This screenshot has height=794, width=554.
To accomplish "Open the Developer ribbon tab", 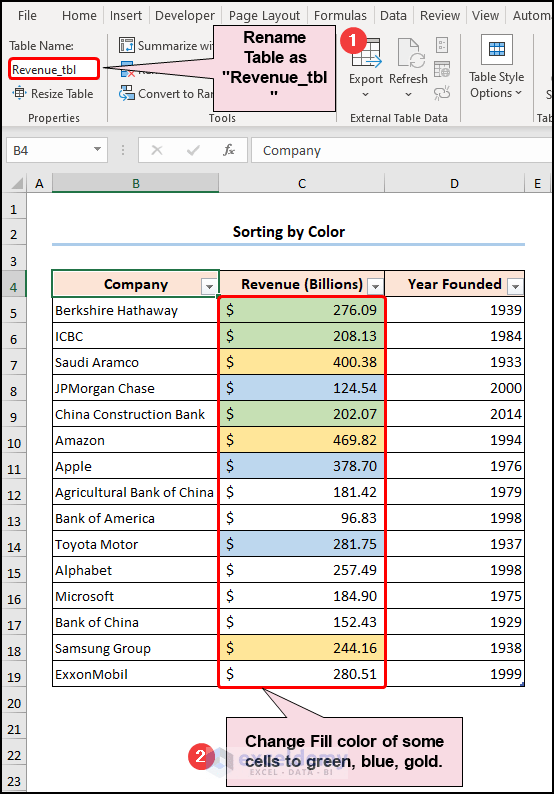I will 185,16.
